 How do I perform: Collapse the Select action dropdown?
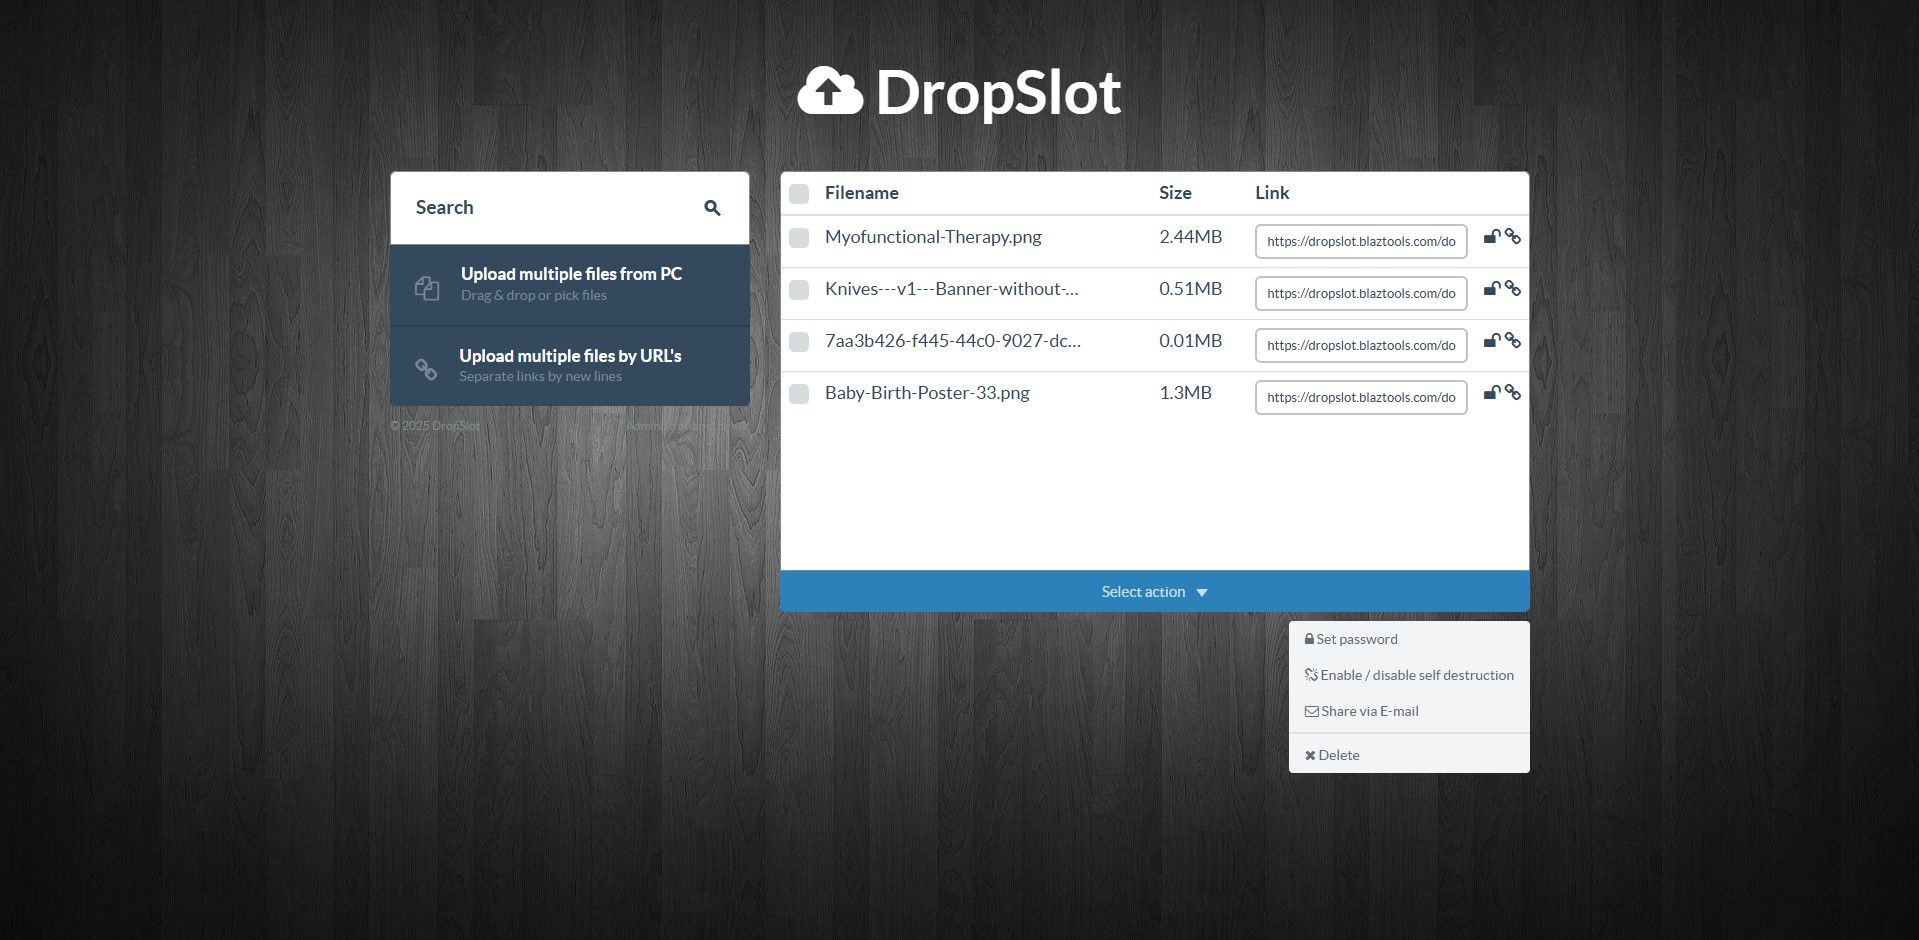tap(1155, 592)
